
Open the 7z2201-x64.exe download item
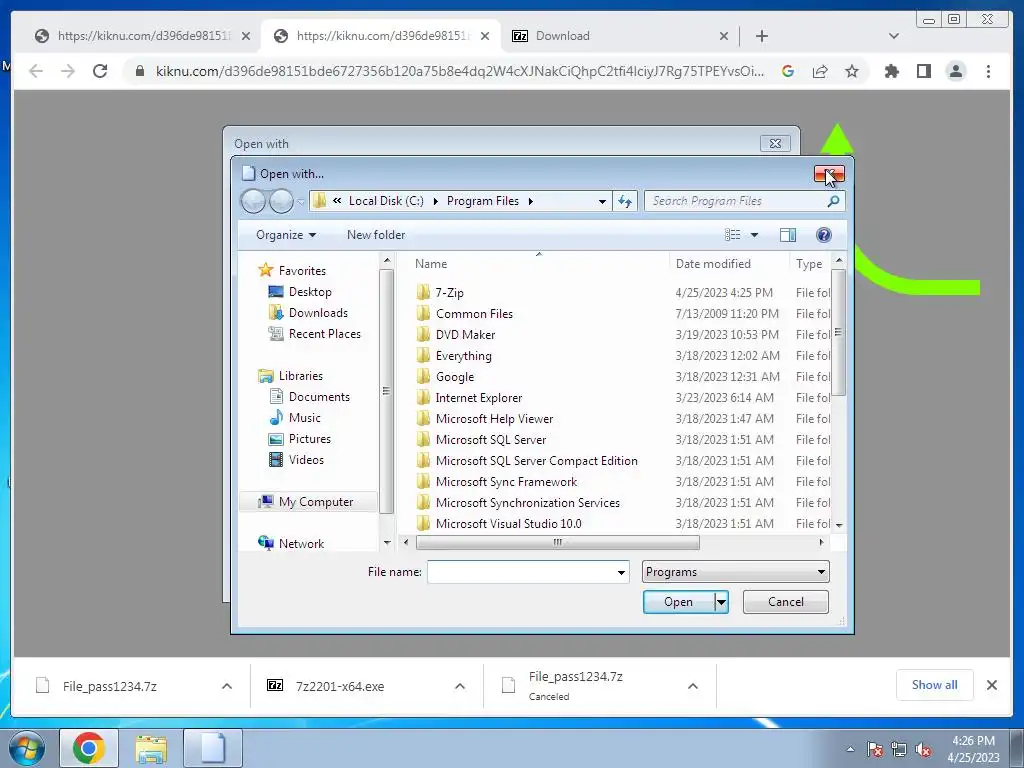[x=340, y=686]
